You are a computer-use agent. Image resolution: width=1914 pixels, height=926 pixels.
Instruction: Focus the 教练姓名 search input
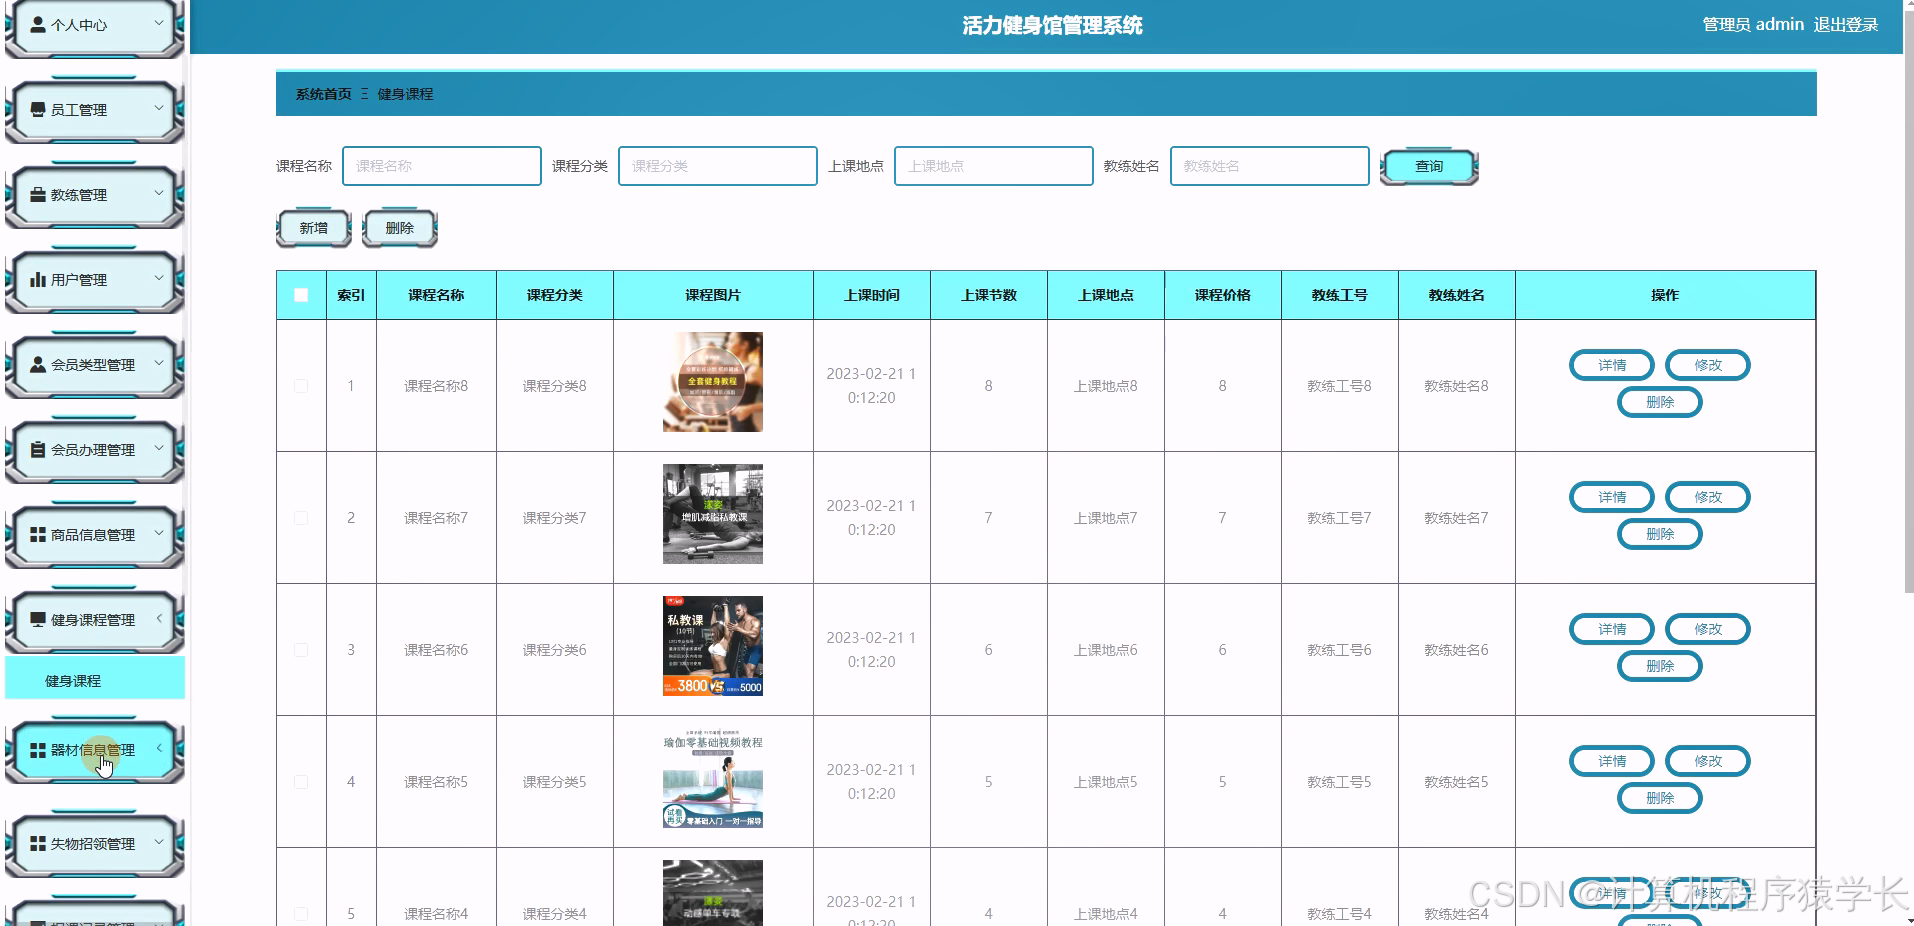click(x=1270, y=166)
